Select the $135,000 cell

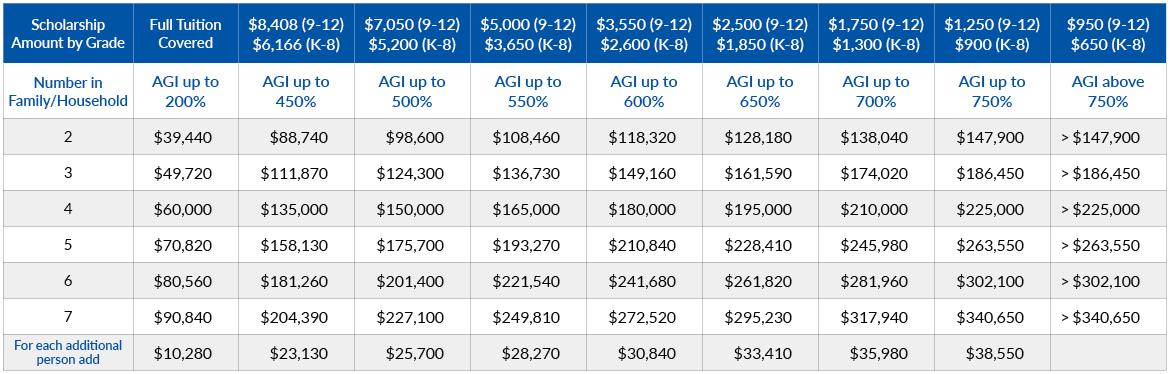pos(294,209)
